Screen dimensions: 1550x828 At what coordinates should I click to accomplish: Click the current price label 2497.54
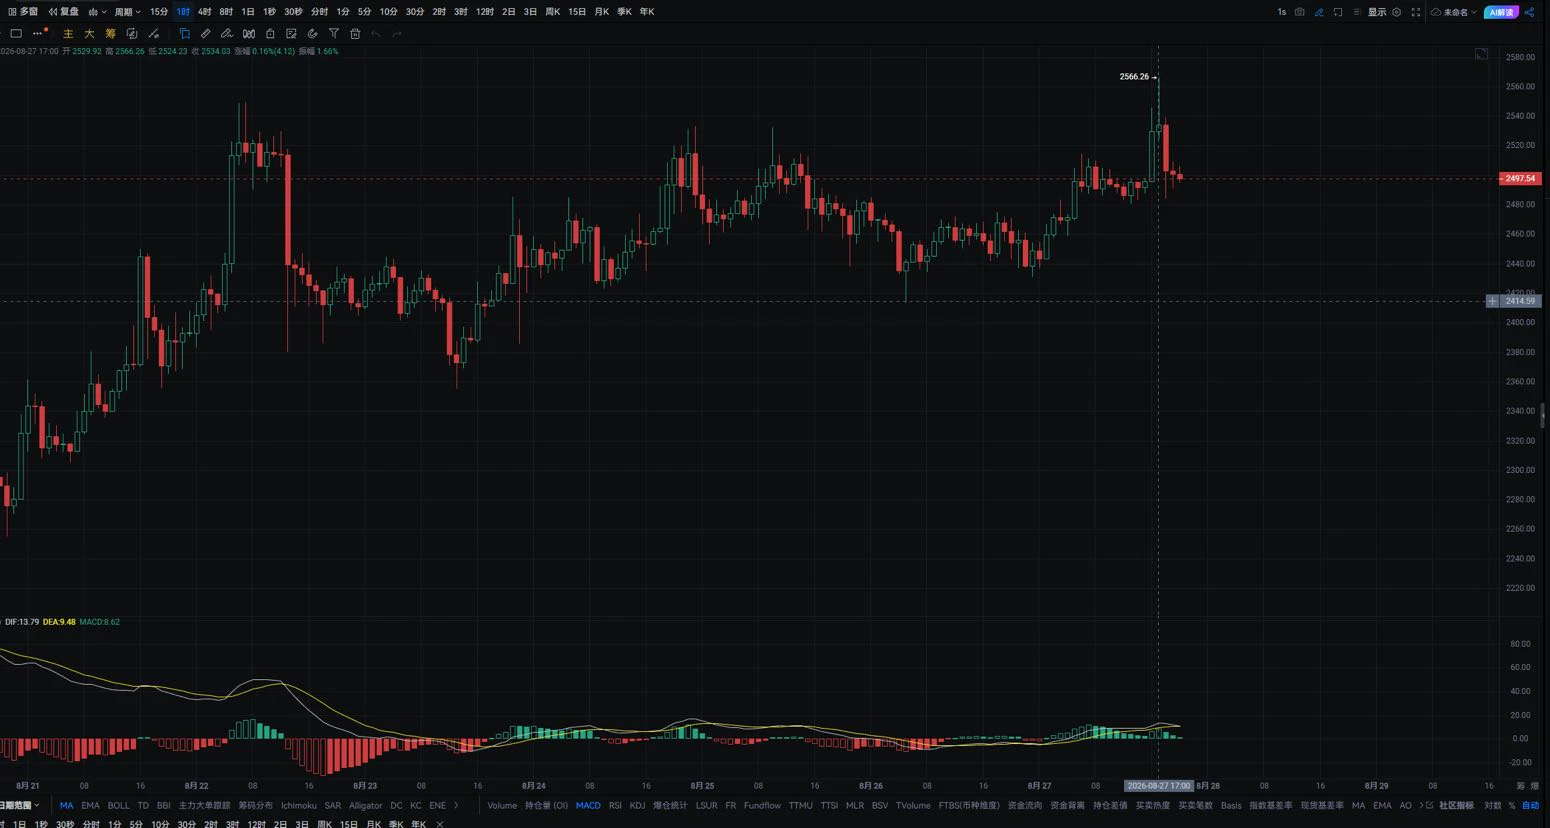point(1520,179)
